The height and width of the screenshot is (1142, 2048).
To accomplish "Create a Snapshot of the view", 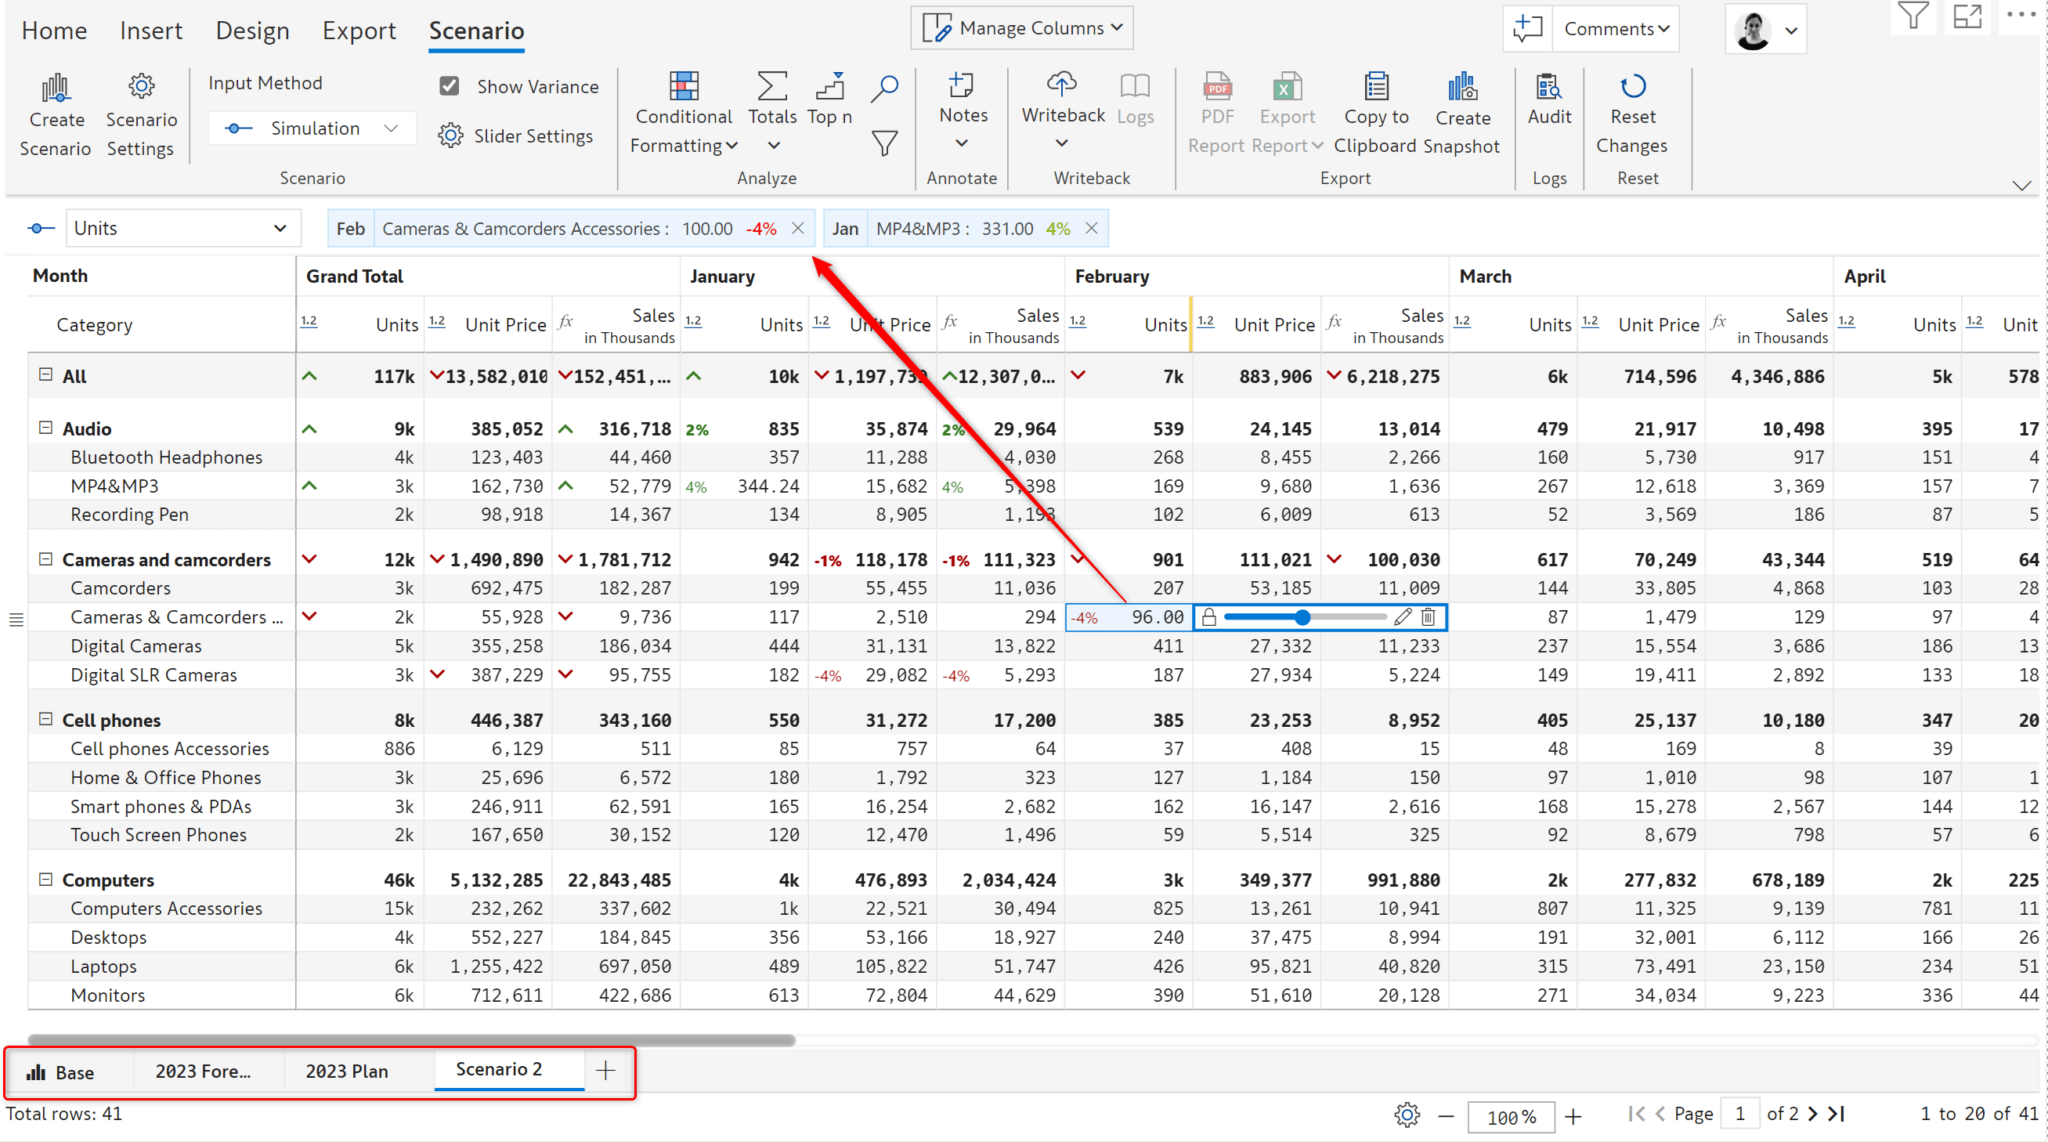I will point(1463,110).
